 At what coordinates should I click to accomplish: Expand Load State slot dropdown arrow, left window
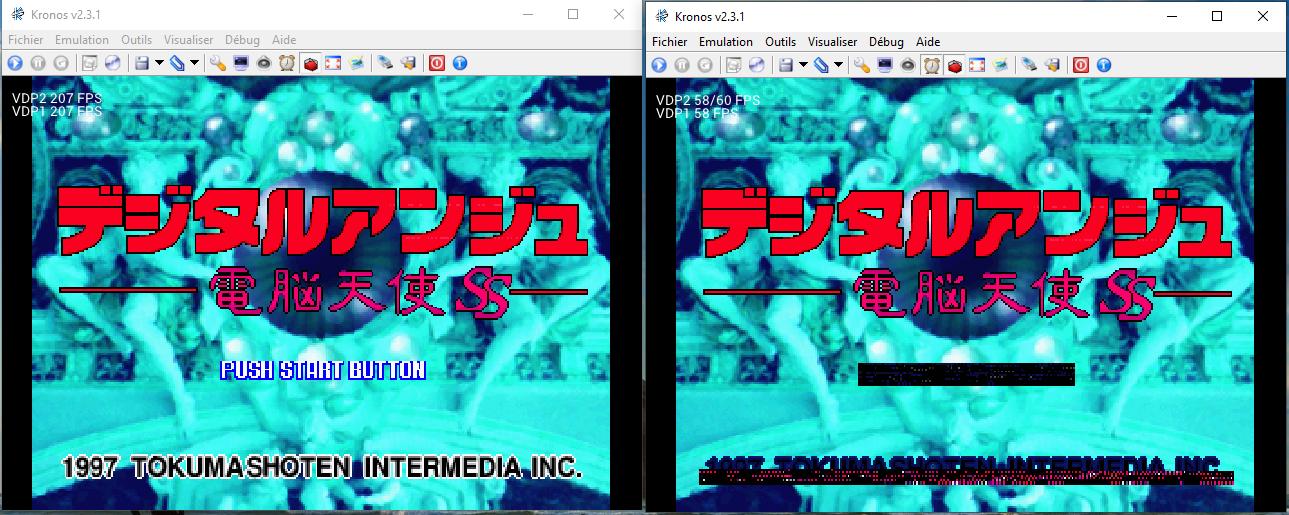click(194, 63)
